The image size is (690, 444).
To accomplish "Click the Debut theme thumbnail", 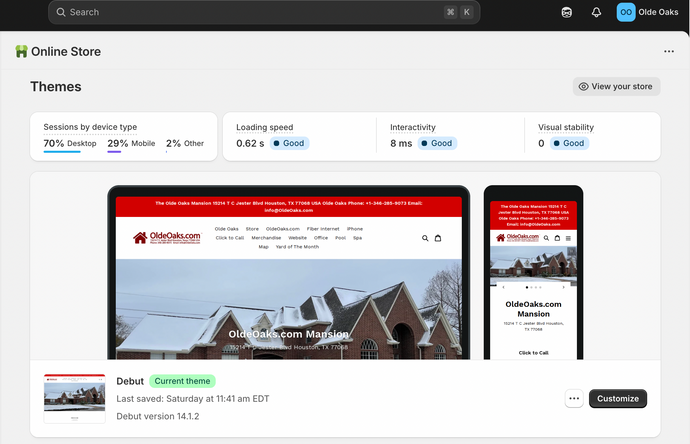I will (x=74, y=399).
